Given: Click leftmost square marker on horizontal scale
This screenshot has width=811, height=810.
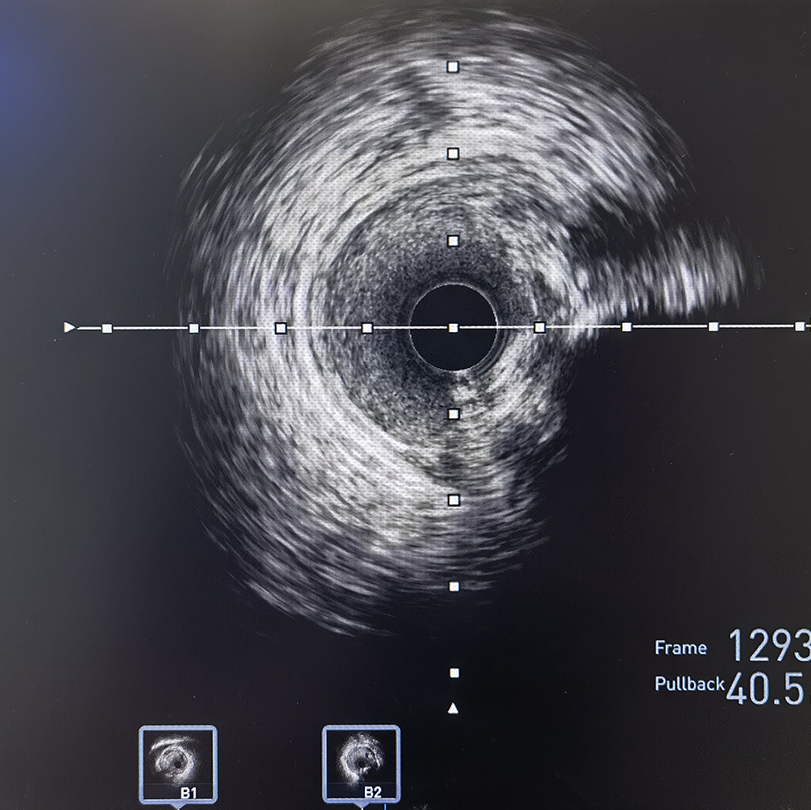Looking at the screenshot, I should click(107, 328).
